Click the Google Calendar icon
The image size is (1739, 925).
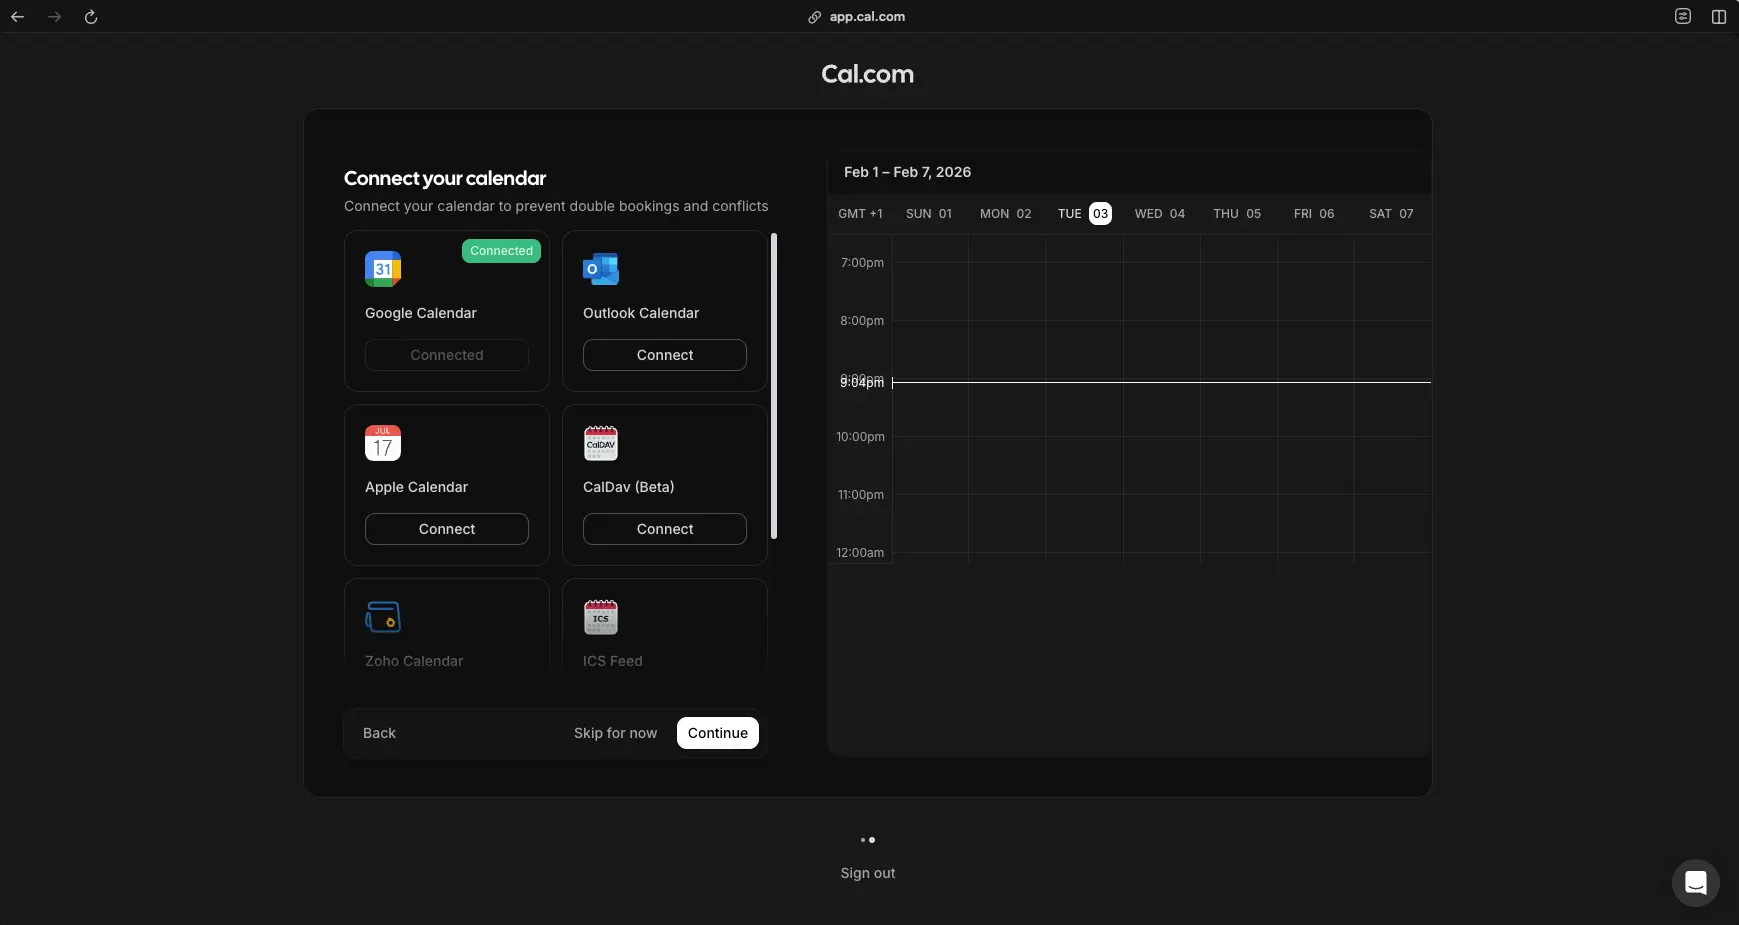click(383, 268)
